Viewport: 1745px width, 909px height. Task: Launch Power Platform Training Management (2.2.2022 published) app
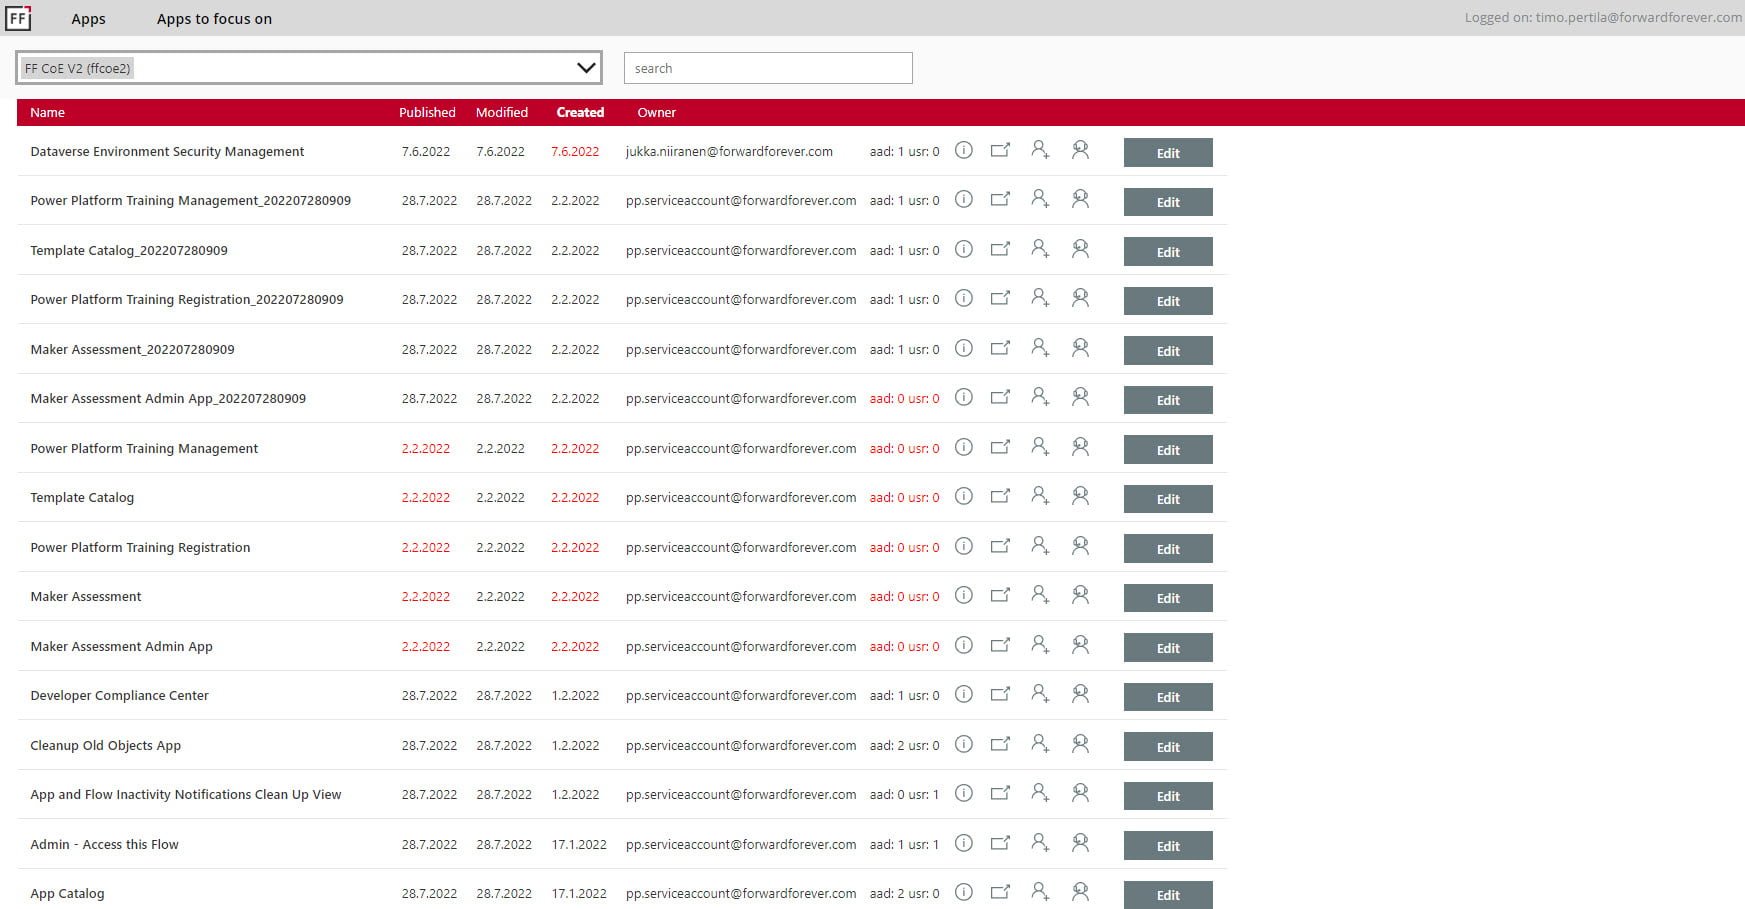[1000, 447]
